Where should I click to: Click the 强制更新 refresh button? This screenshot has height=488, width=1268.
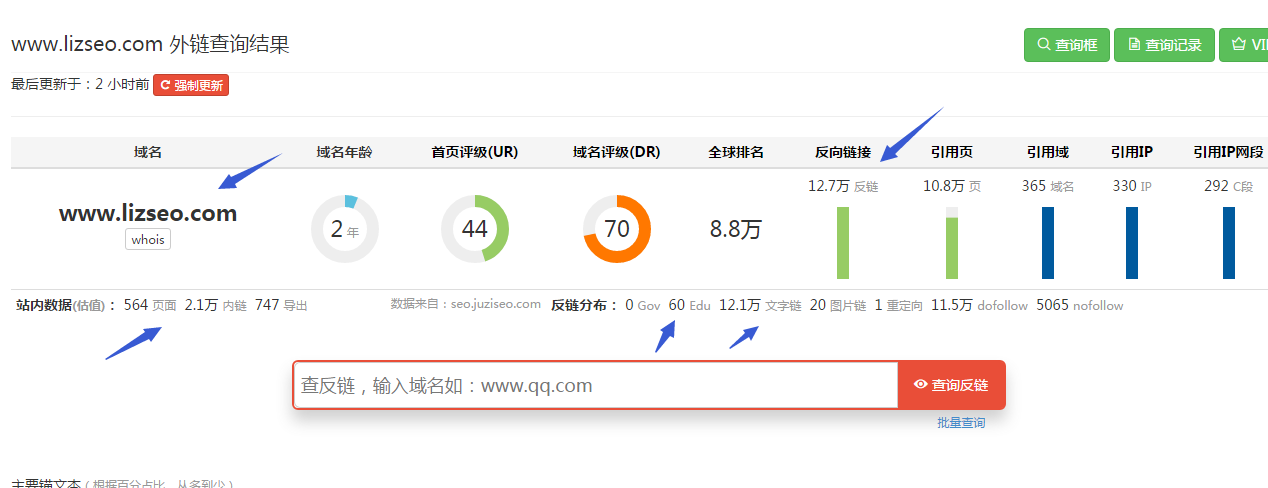(191, 86)
